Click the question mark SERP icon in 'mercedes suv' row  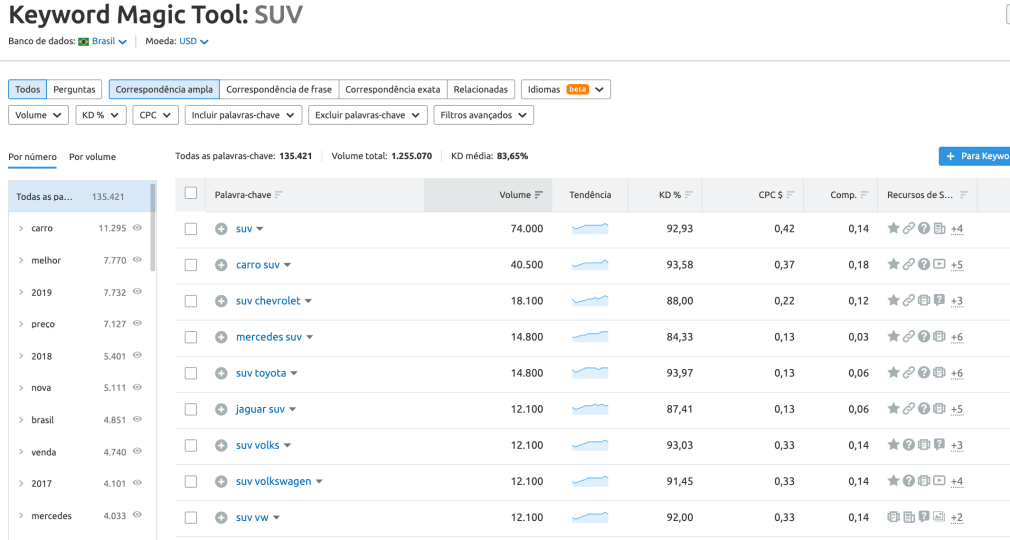tap(924, 336)
